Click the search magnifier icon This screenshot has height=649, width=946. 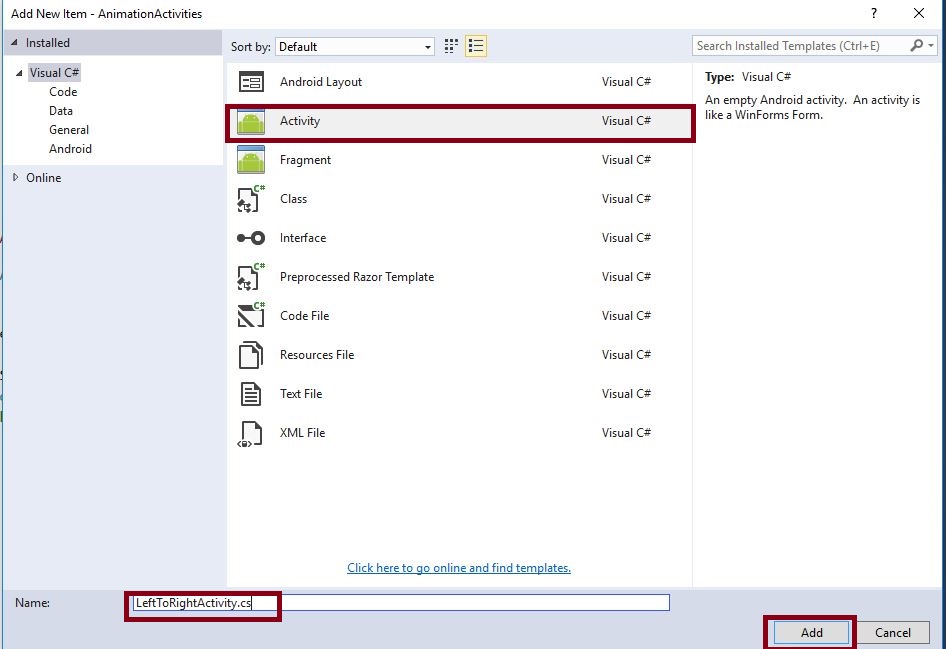tap(916, 45)
